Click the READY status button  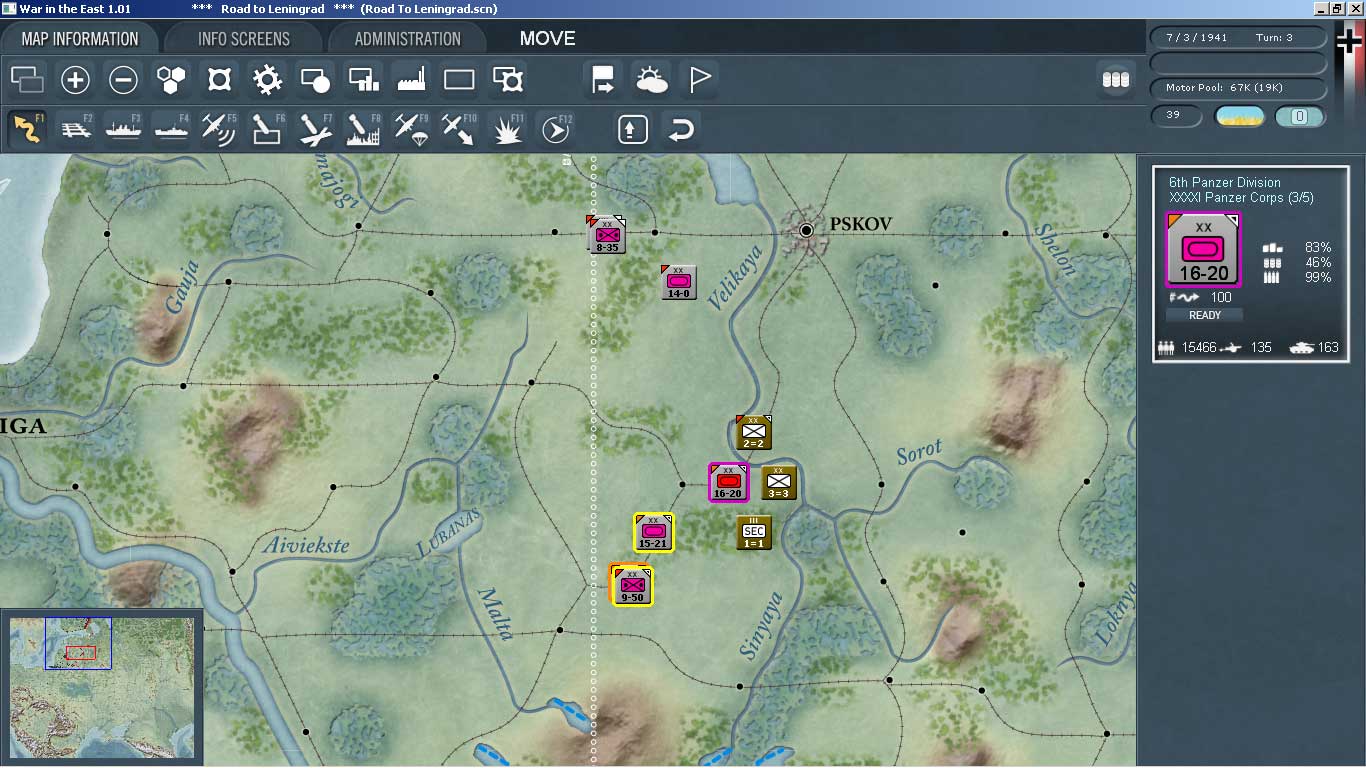click(x=1205, y=315)
